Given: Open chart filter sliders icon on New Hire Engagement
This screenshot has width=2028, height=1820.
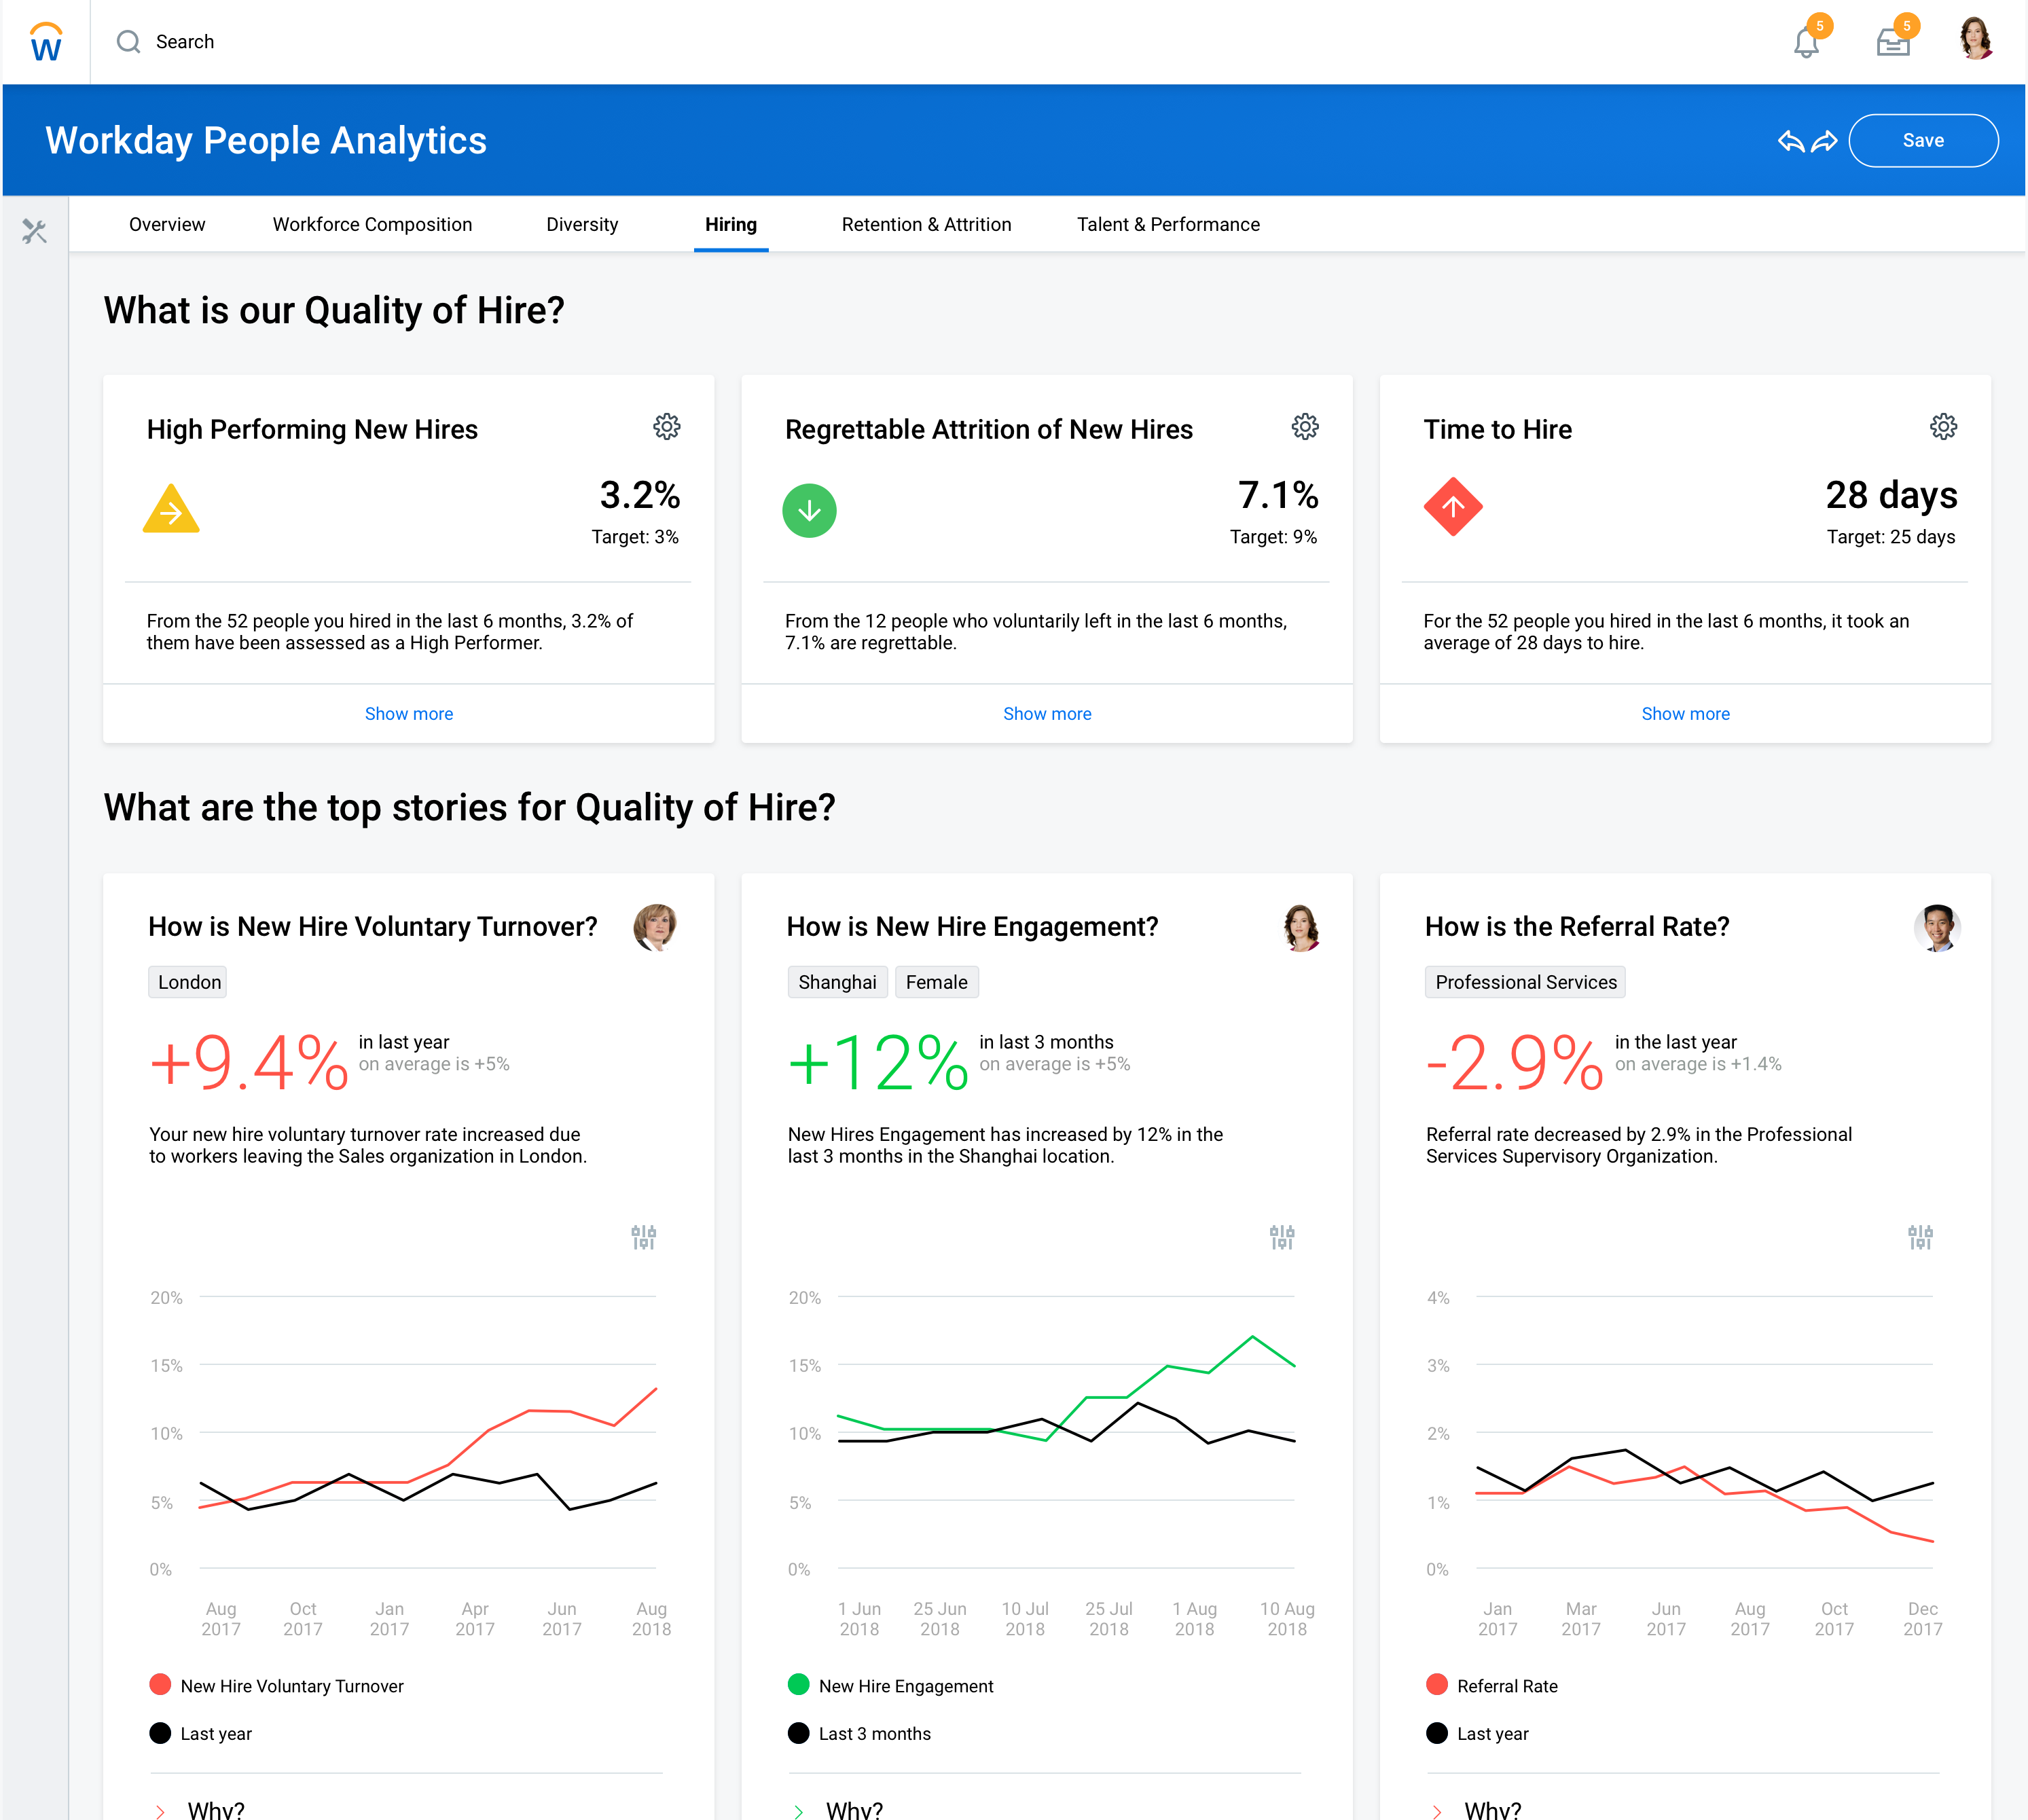Looking at the screenshot, I should click(1282, 1237).
